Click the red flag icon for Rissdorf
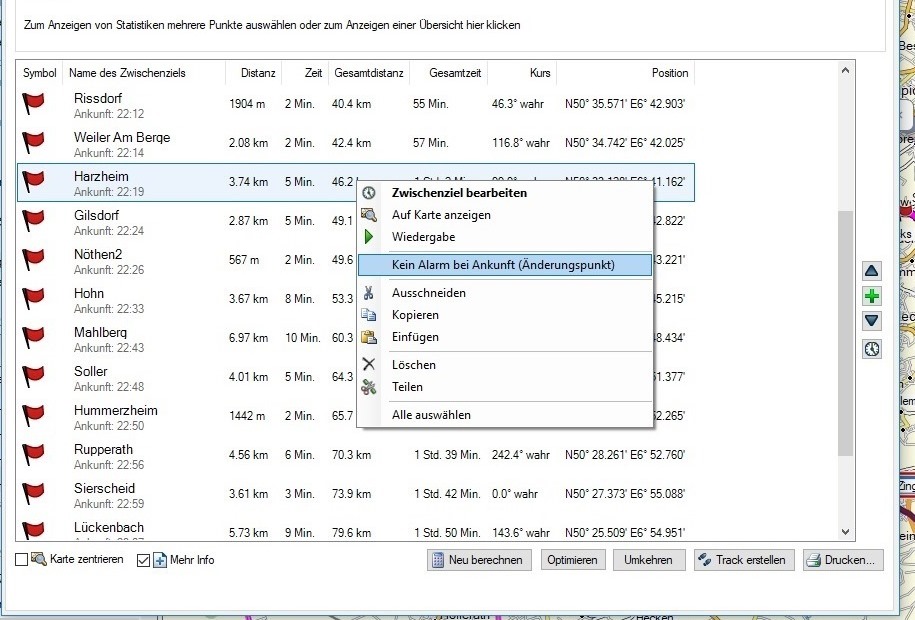 (x=35, y=104)
